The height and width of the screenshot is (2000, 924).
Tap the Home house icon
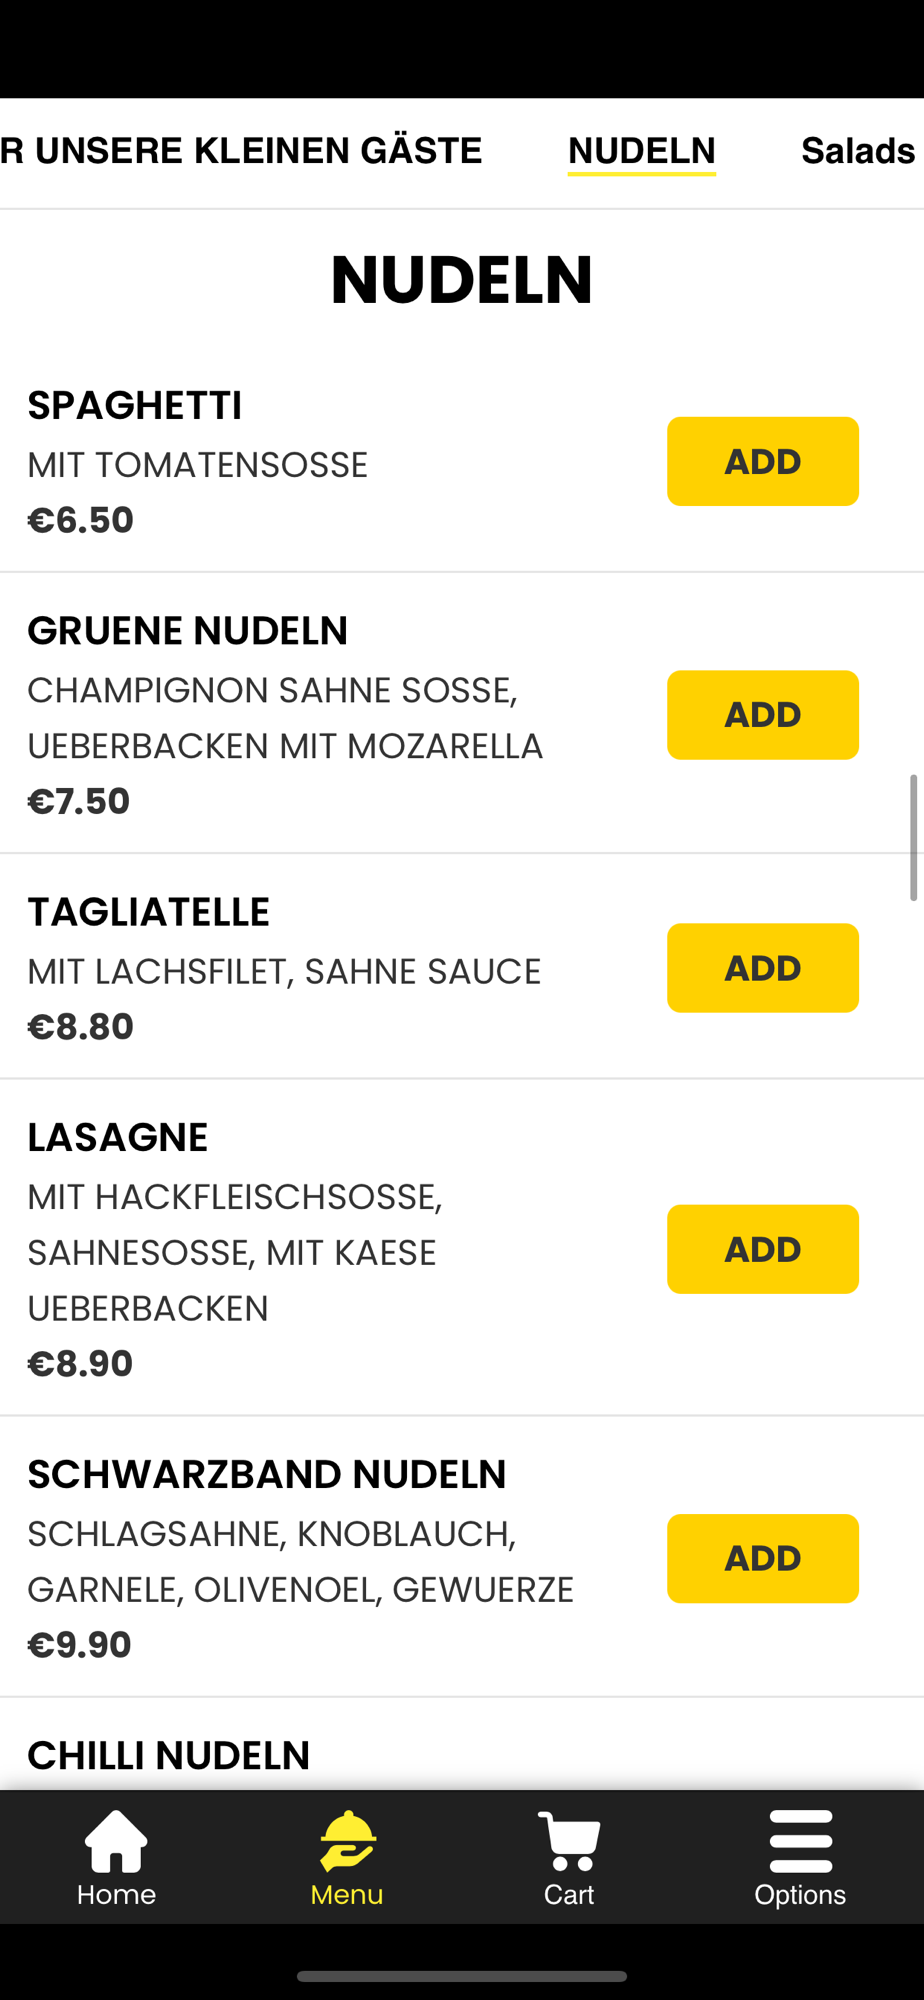tap(116, 1842)
